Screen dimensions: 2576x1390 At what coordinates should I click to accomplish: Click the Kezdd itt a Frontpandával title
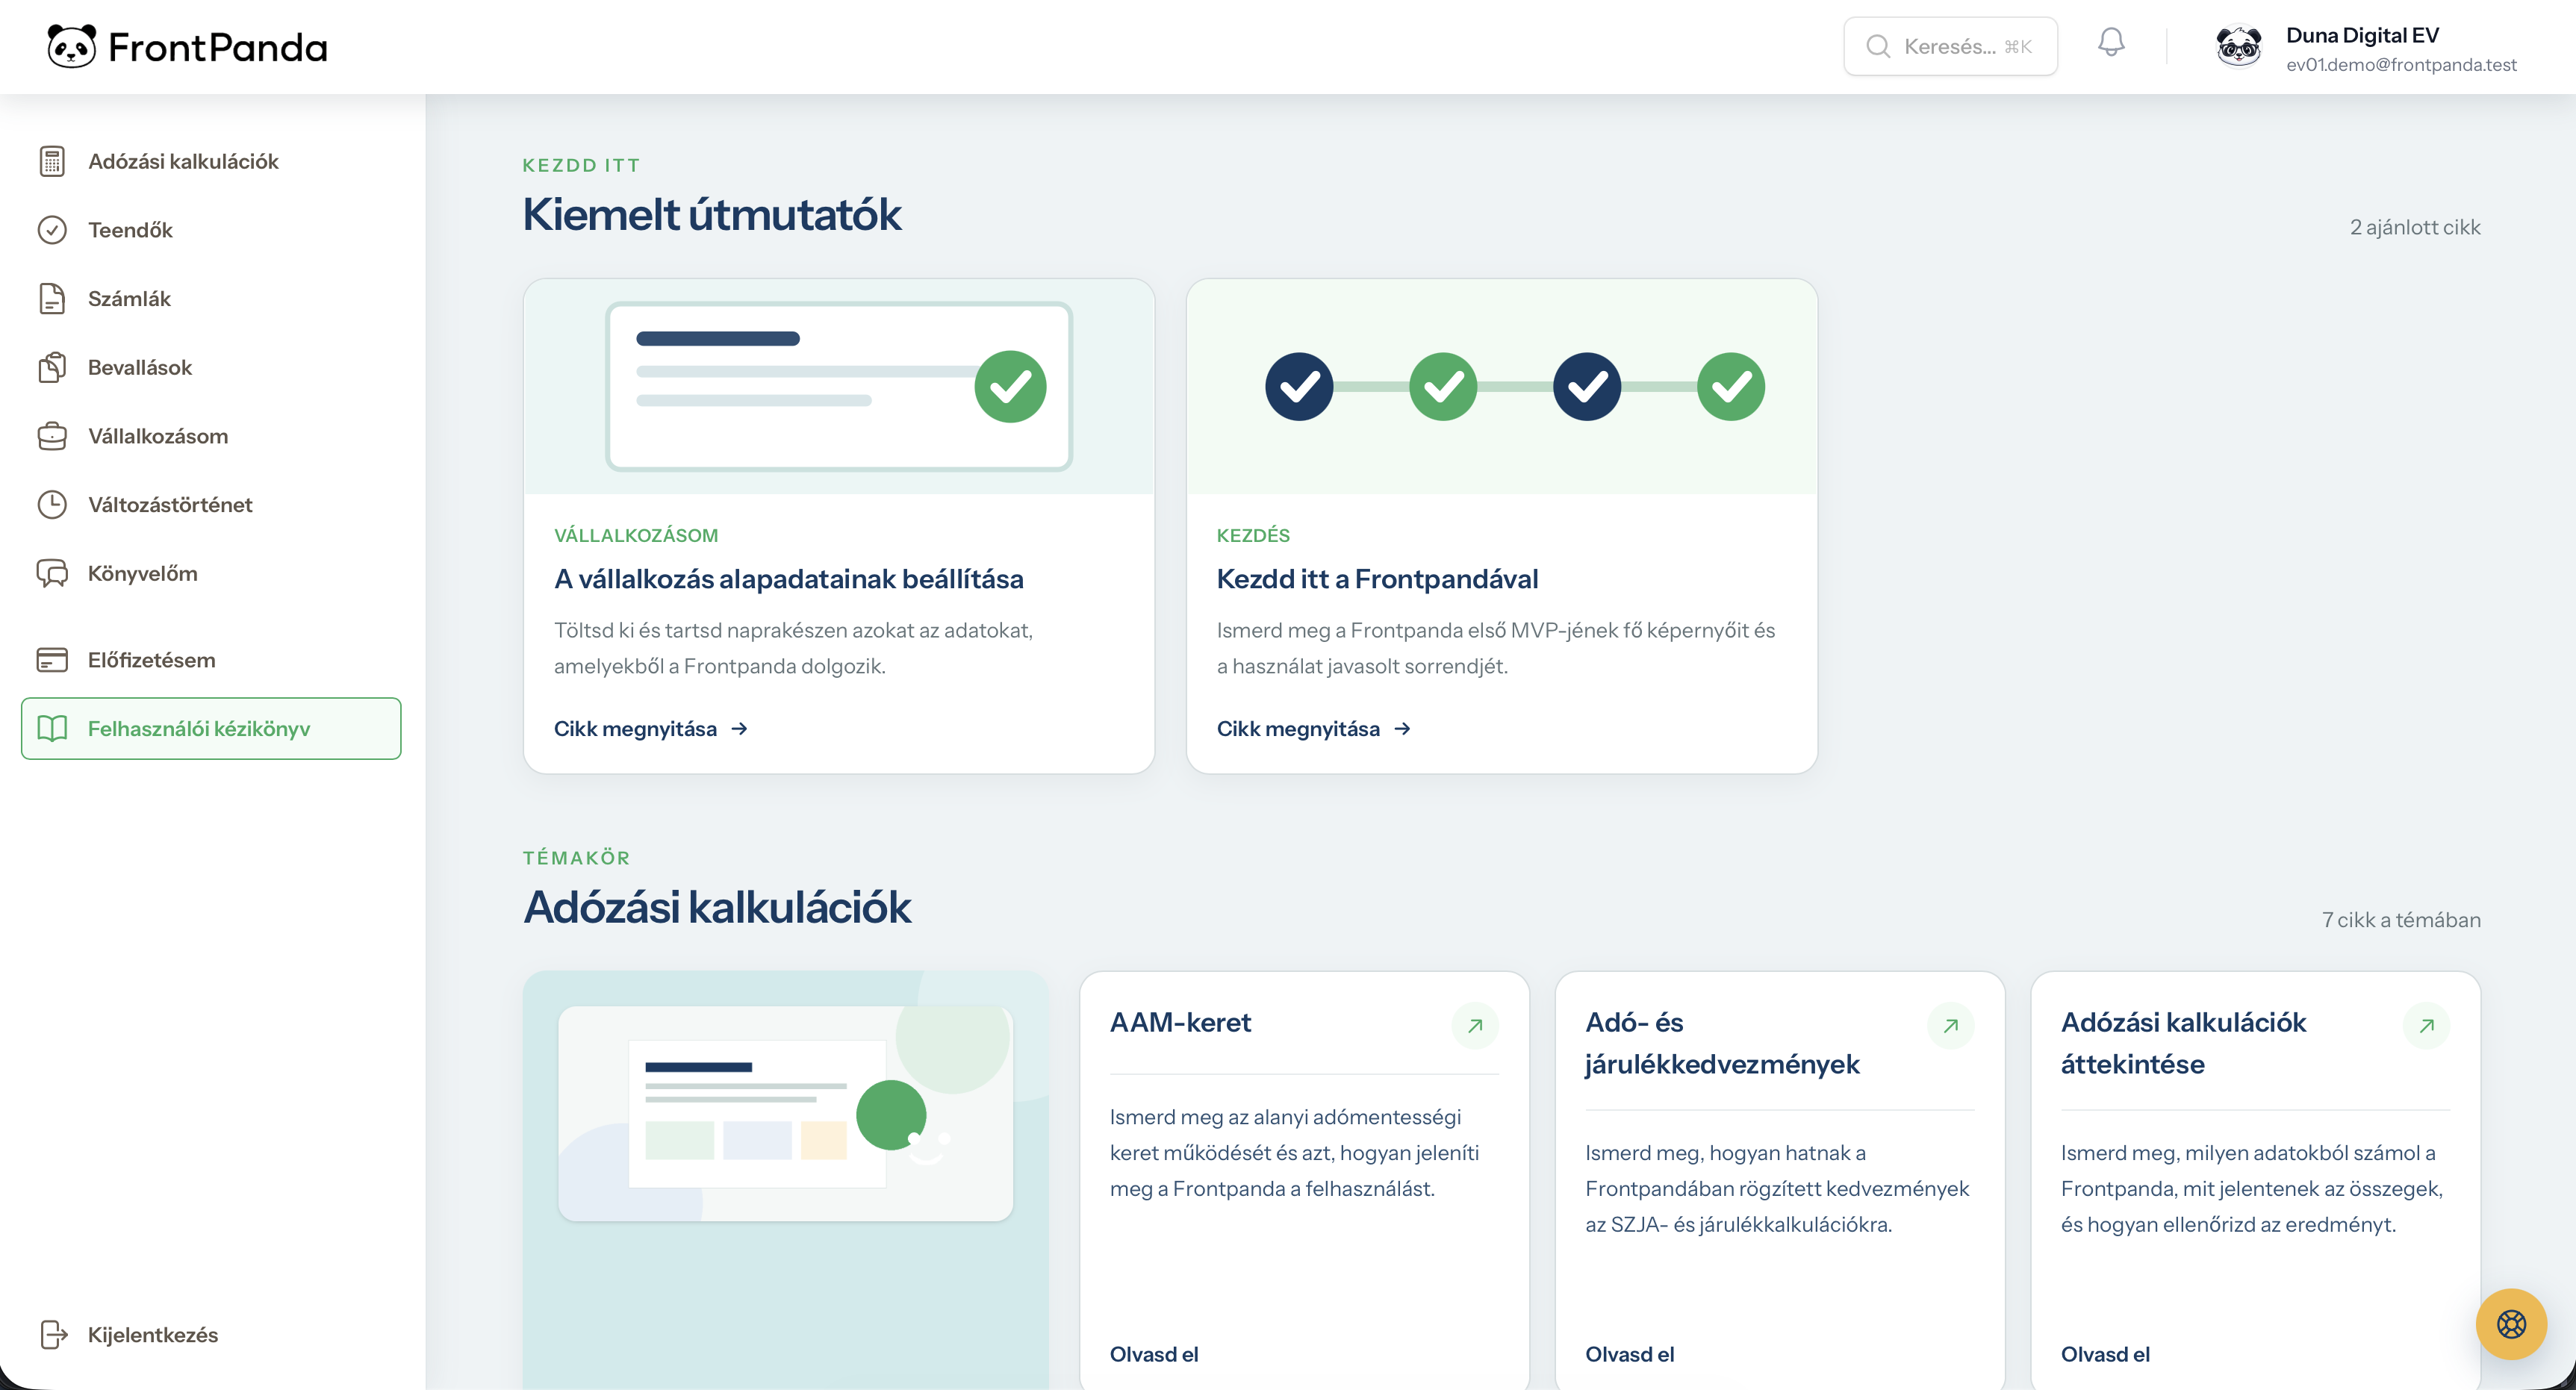tap(1377, 579)
